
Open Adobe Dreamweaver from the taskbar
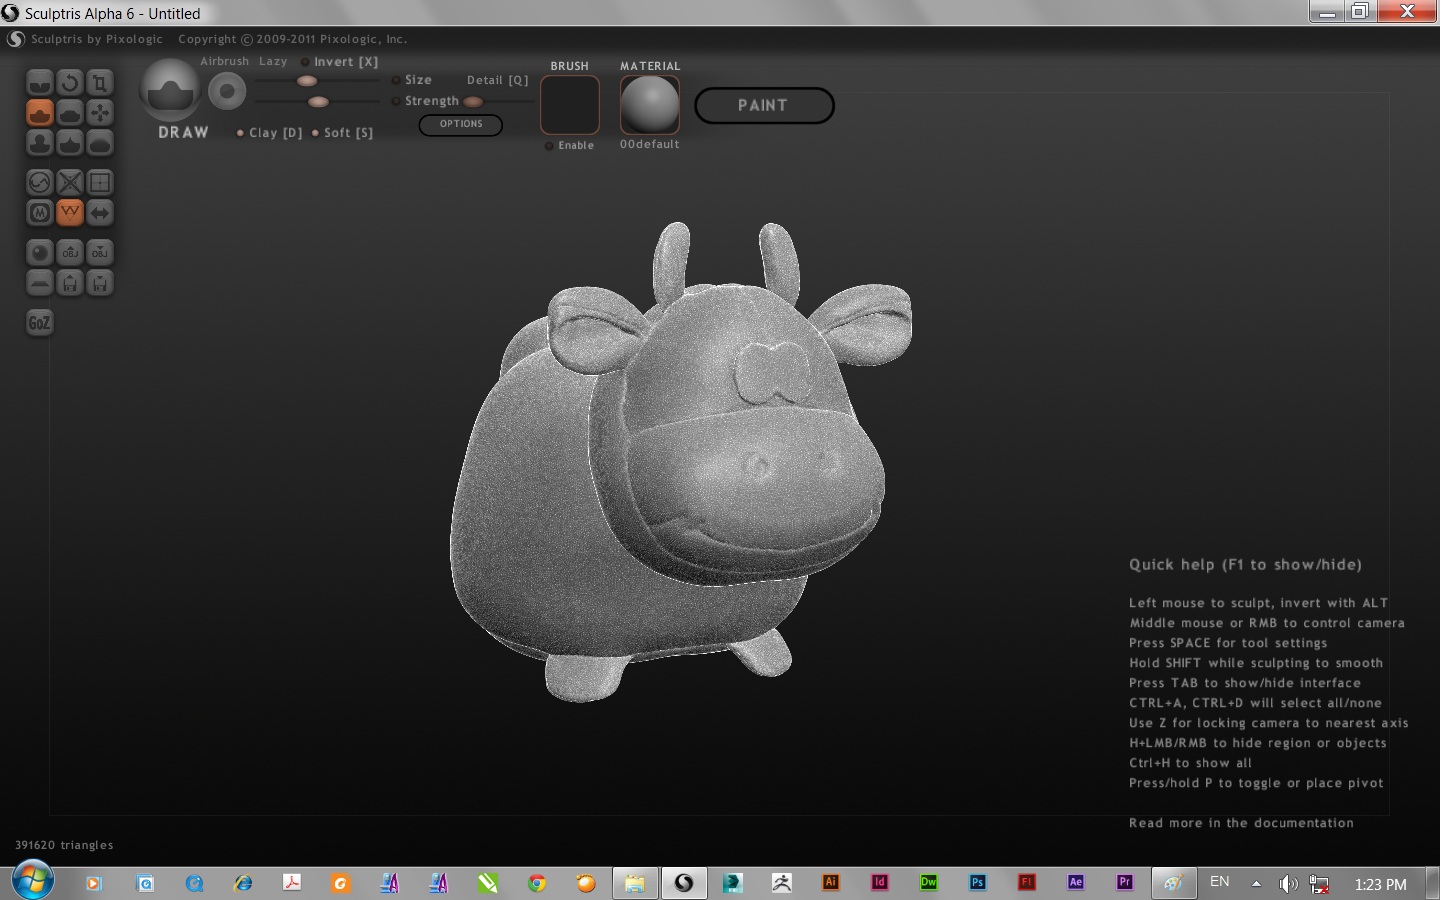tap(929, 882)
